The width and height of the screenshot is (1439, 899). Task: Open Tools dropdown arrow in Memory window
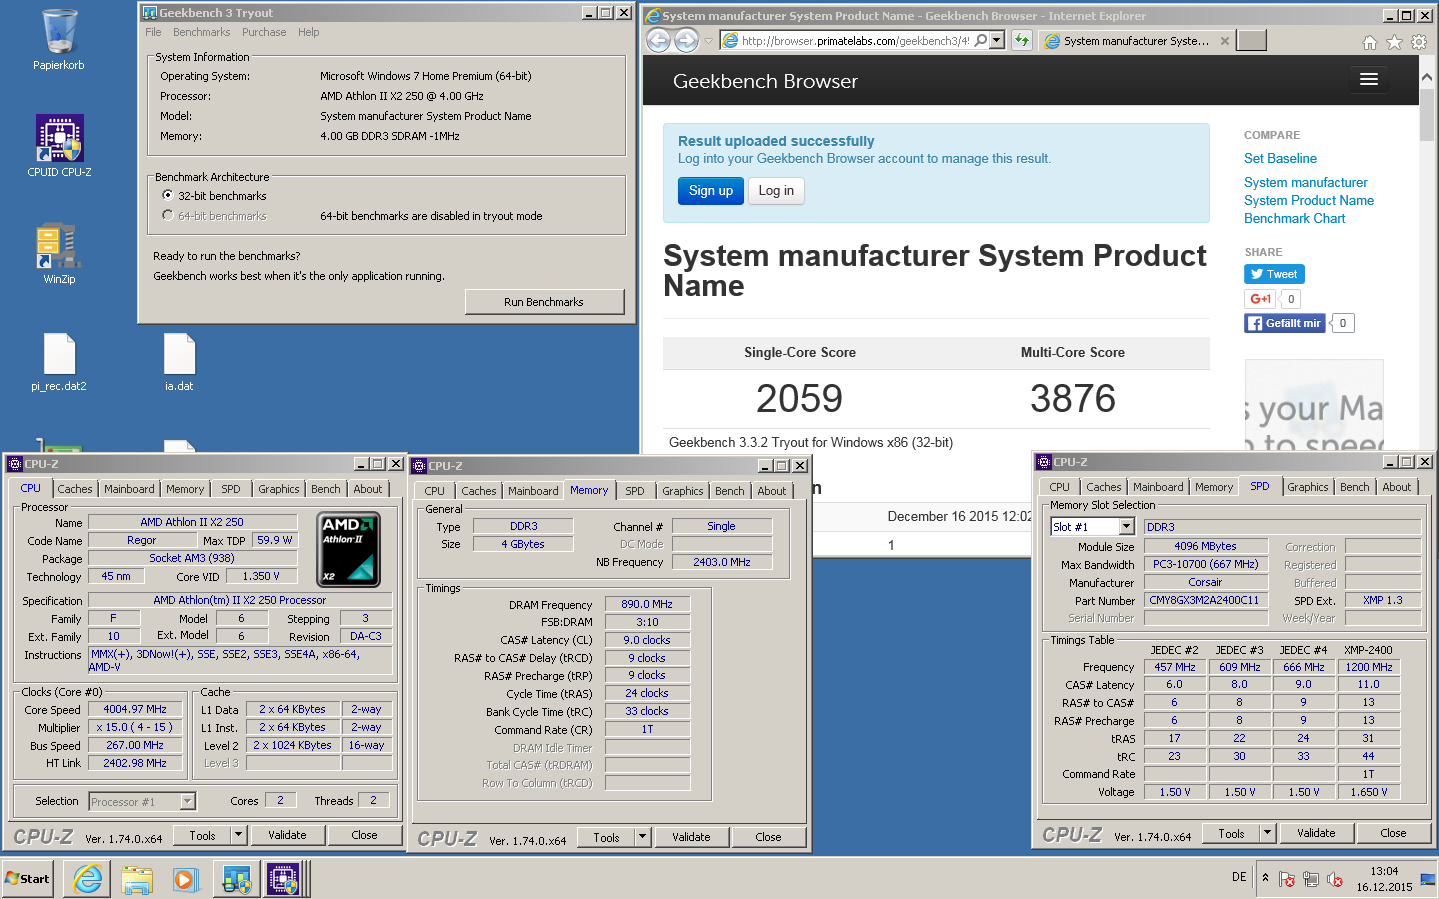click(x=642, y=837)
